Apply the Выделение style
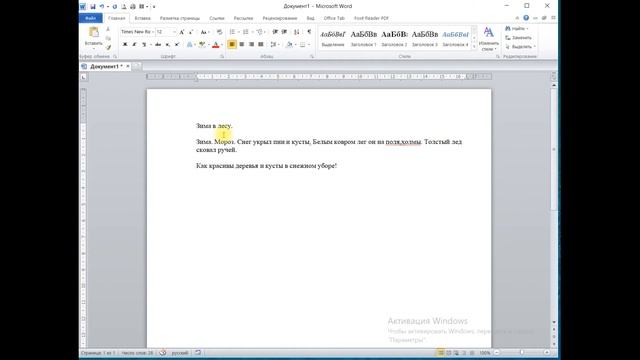 [333, 38]
